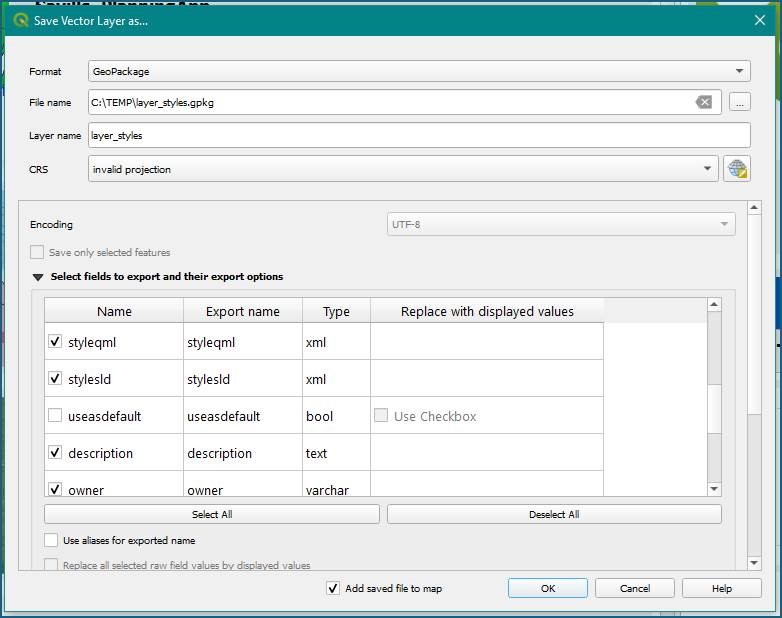782x618 pixels.
Task: Uncheck Add saved file to map
Action: (333, 588)
